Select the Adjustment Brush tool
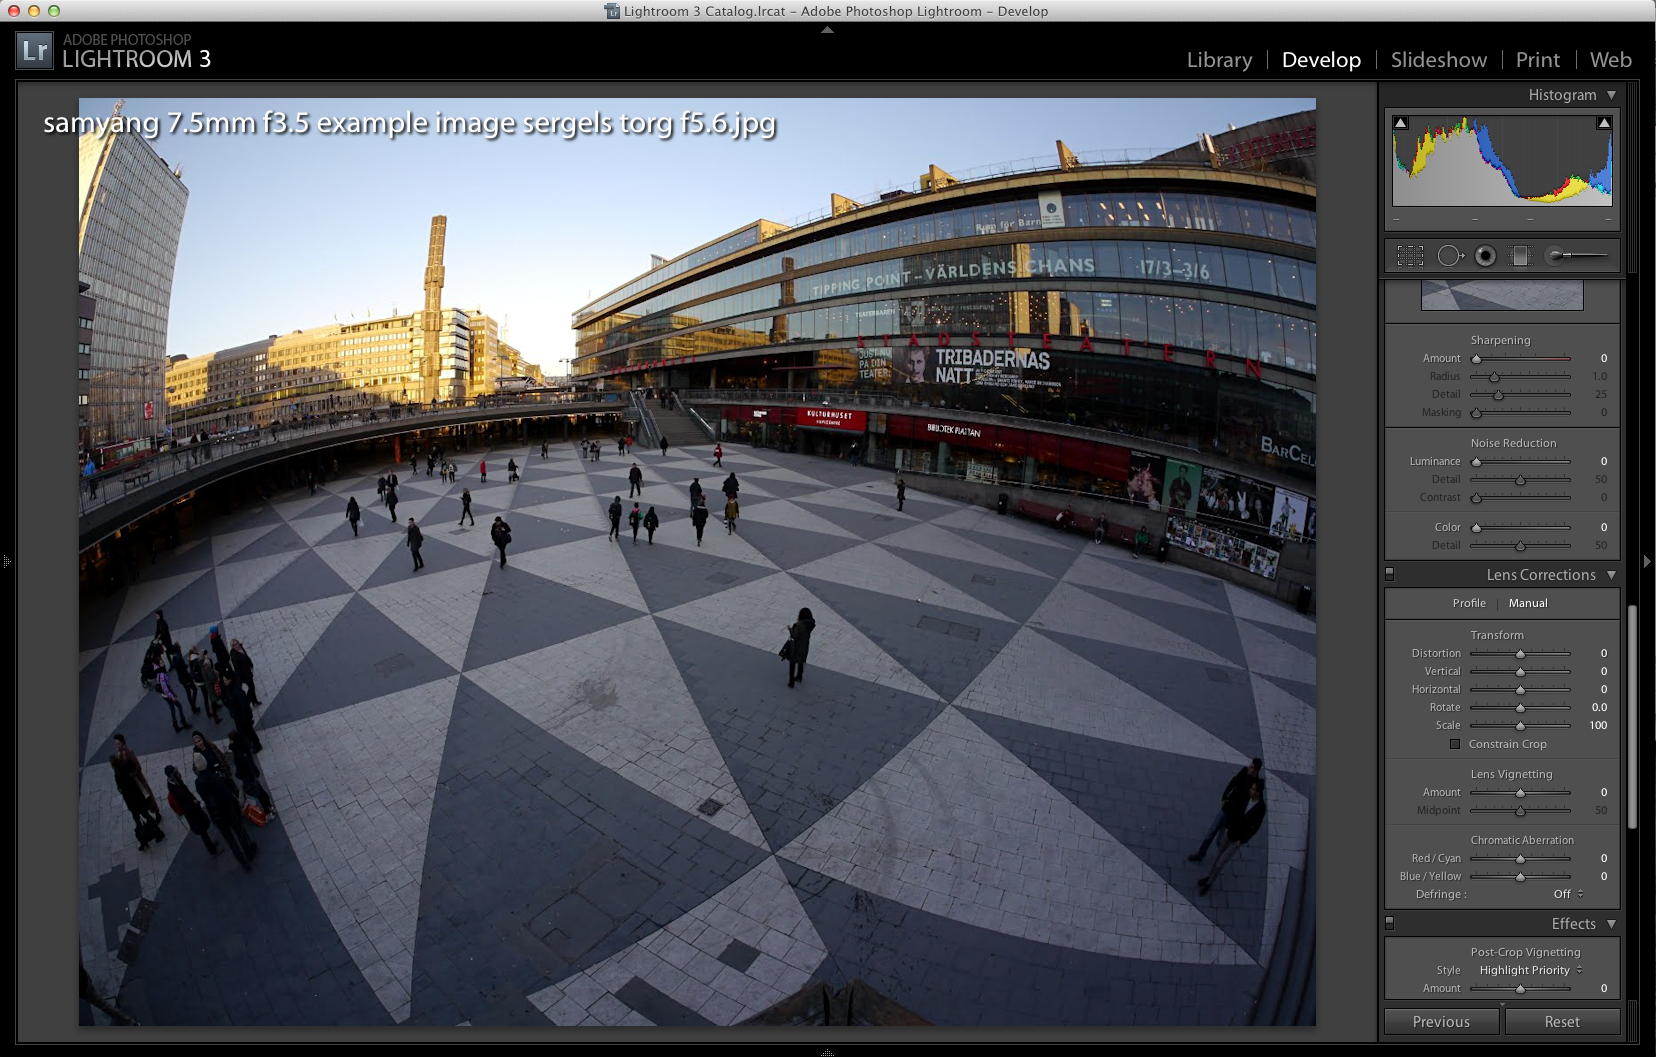The height and width of the screenshot is (1057, 1656). (1577, 256)
